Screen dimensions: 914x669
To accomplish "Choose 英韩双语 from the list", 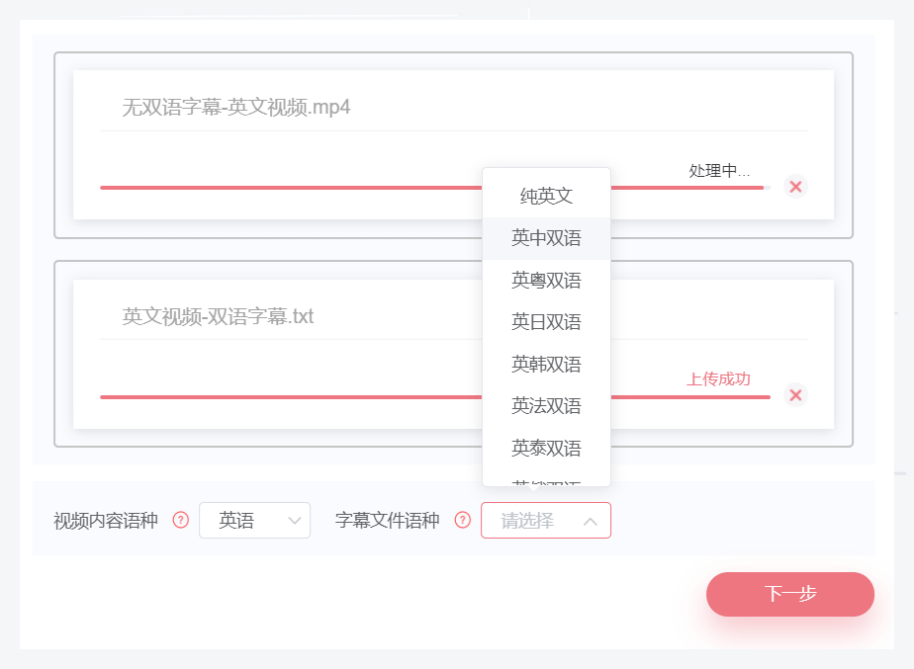I will [x=546, y=364].
